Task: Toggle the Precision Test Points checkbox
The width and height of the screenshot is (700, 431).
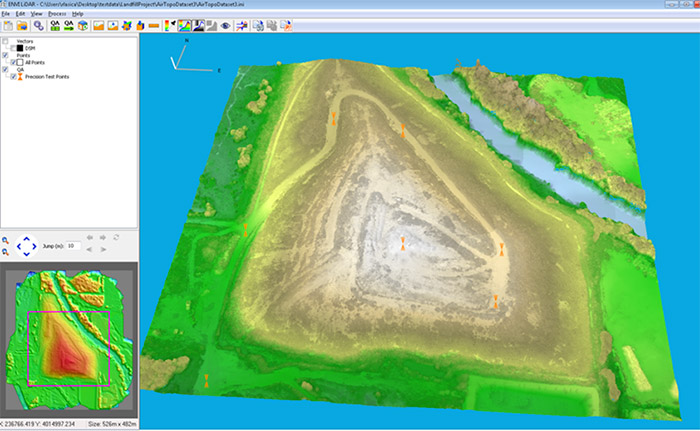Action: click(x=13, y=77)
